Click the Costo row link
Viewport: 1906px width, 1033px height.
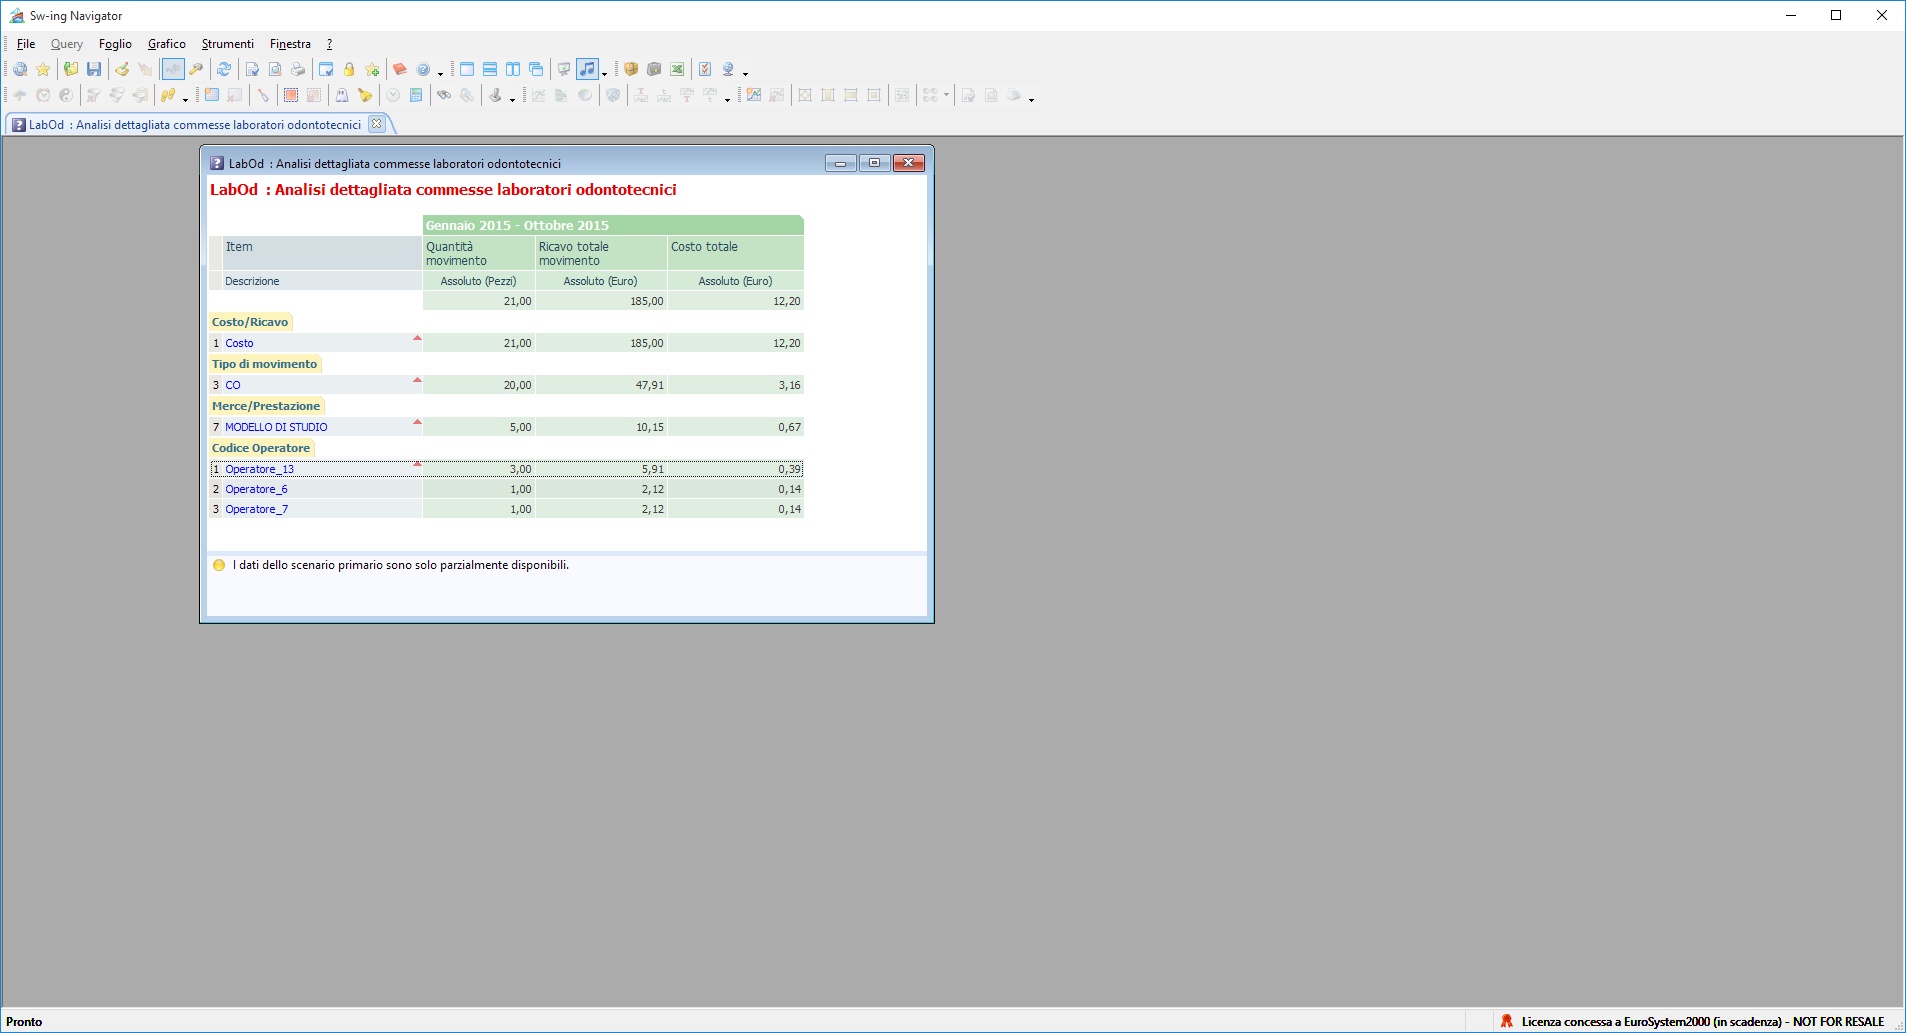click(x=239, y=343)
